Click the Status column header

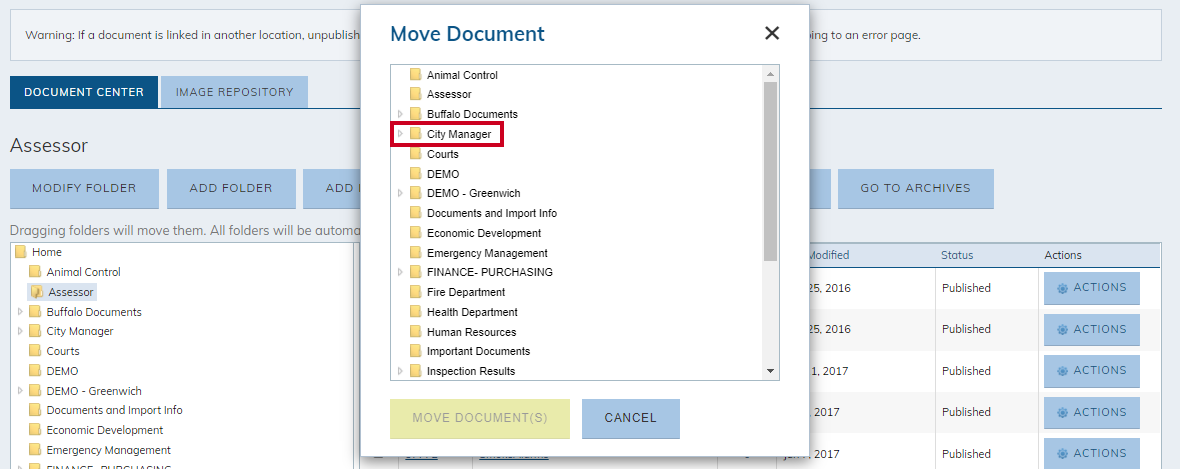[956, 255]
